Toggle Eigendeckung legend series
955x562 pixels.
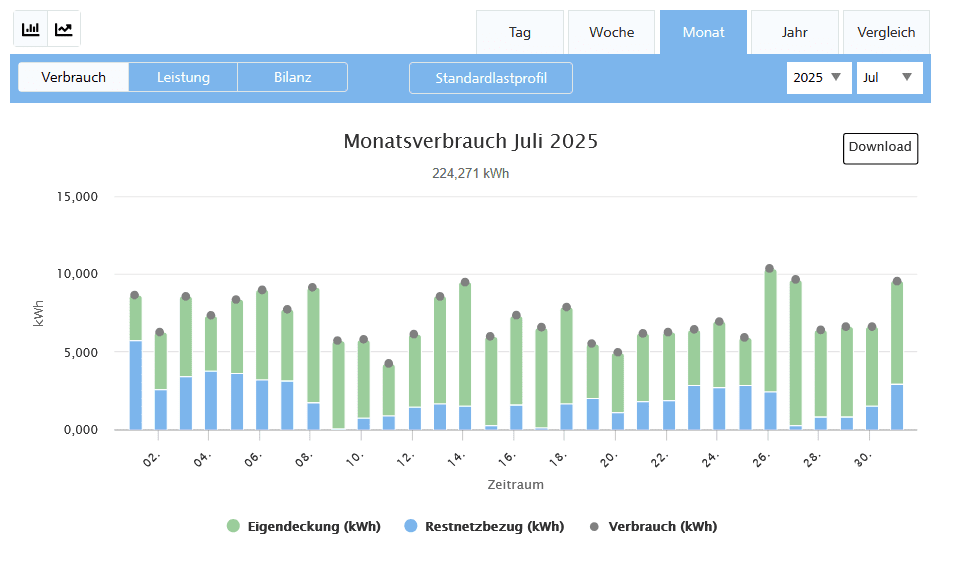313,526
